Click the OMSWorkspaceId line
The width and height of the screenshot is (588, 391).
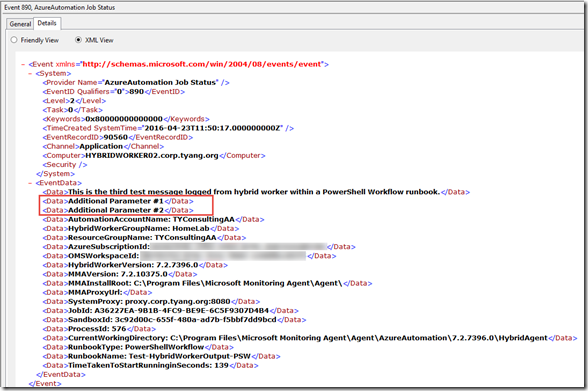point(189,256)
